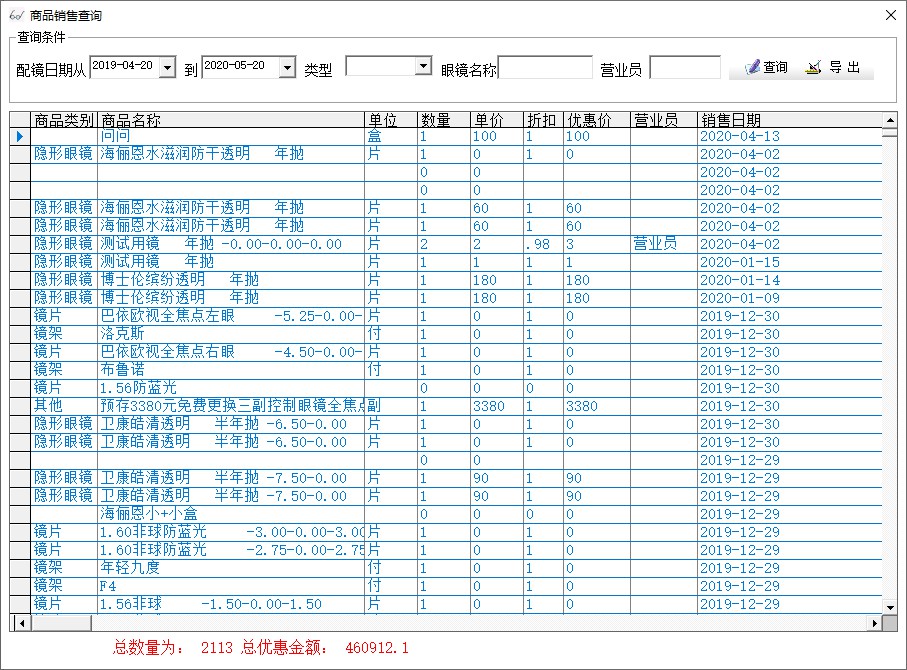Open the end date dropdown 2020-05-20
The image size is (907, 670).
pyautogui.click(x=287, y=68)
